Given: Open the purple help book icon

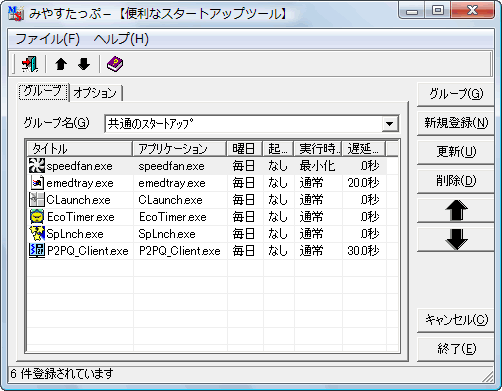Looking at the screenshot, I should pyautogui.click(x=115, y=64).
